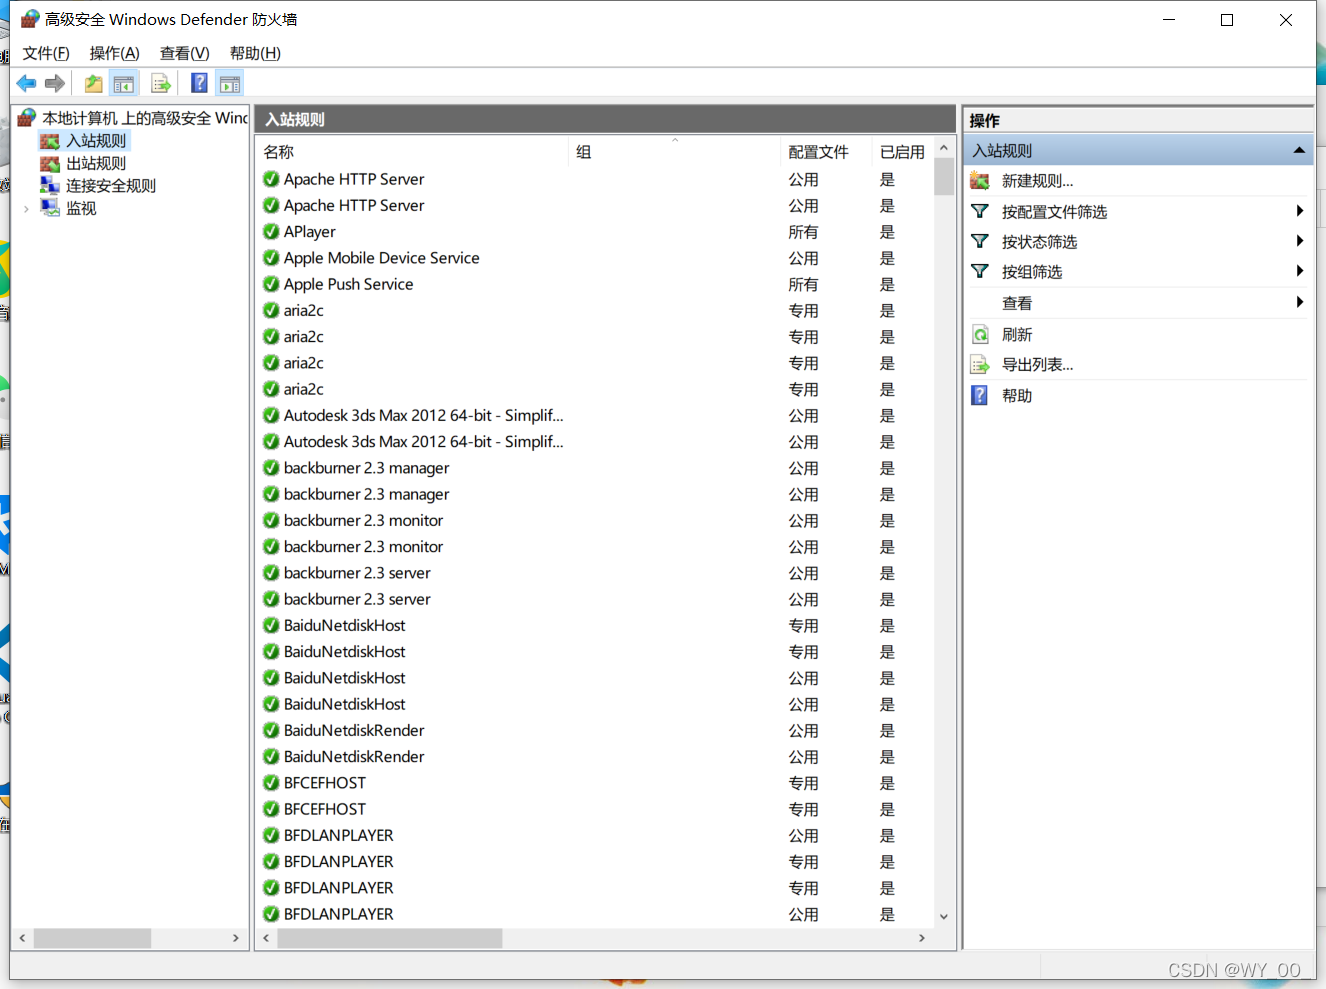The width and height of the screenshot is (1326, 989).
Task: Click green check icon of backburner 2.3 manager first row
Action: [271, 468]
